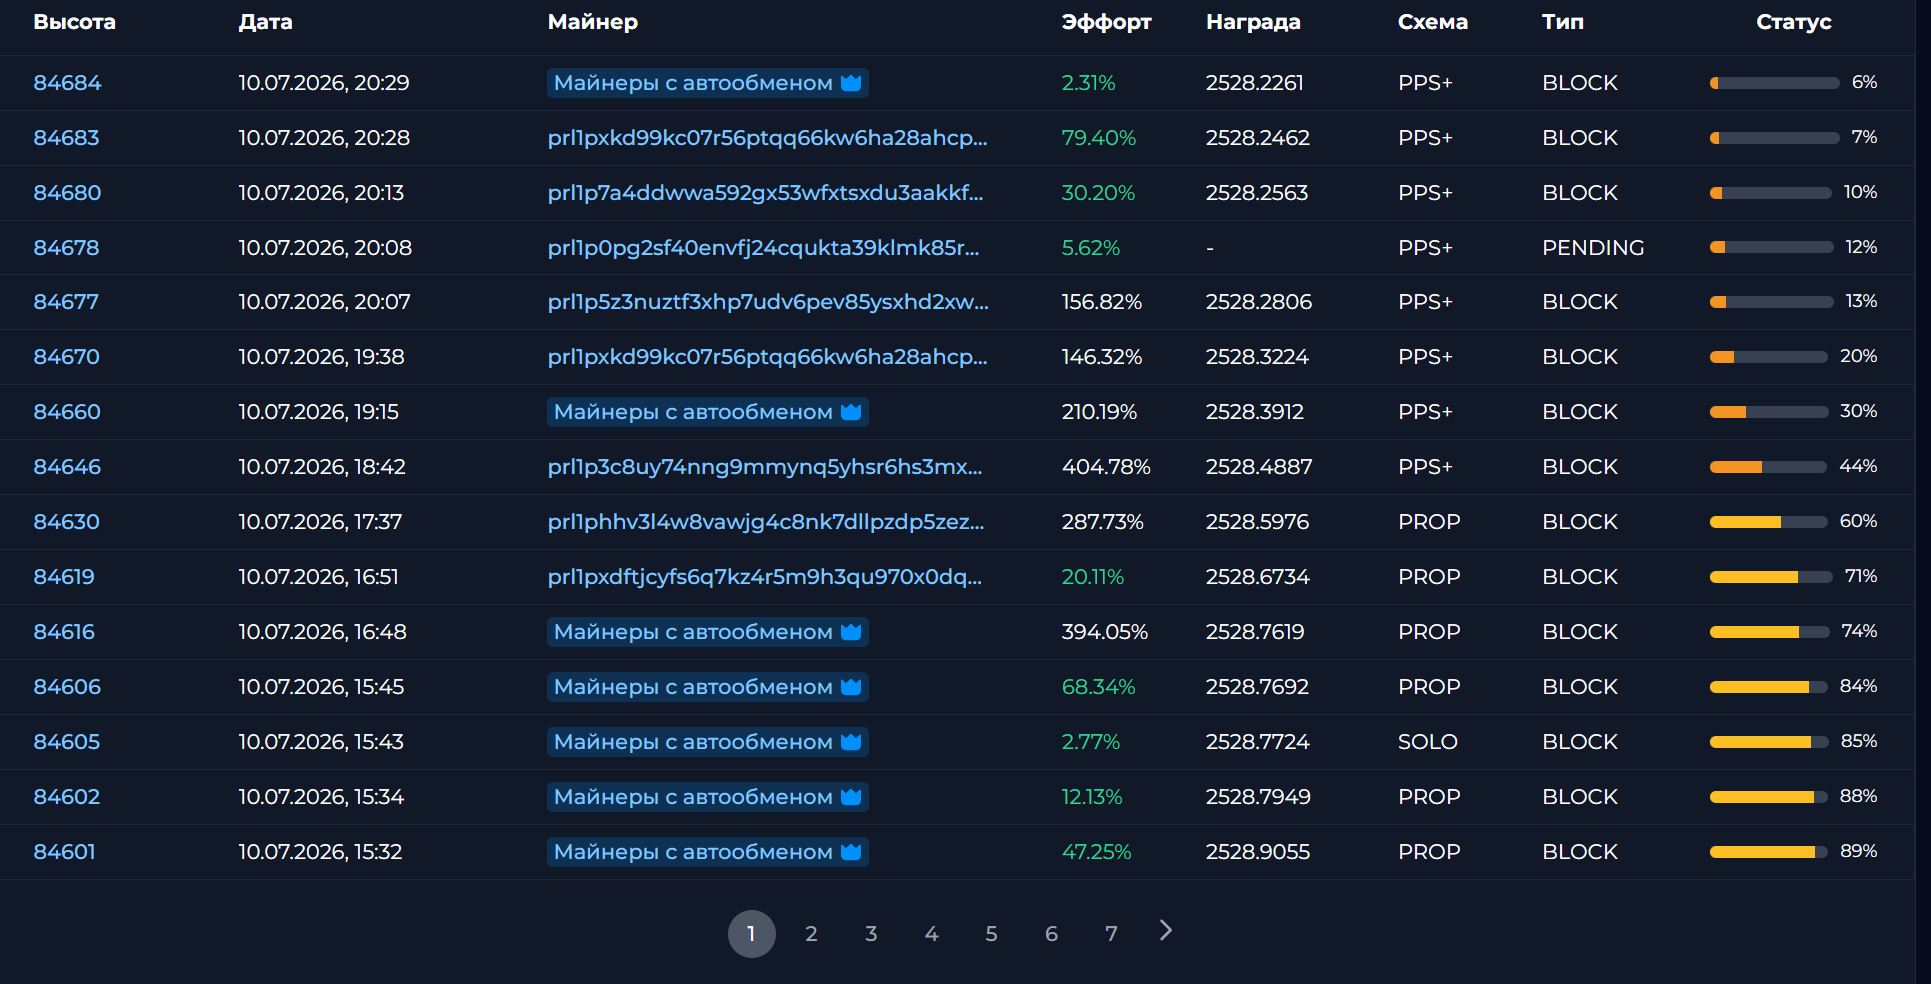Click the Эффорт column header
Viewport: 1931px width, 984px height.
[x=1106, y=22]
